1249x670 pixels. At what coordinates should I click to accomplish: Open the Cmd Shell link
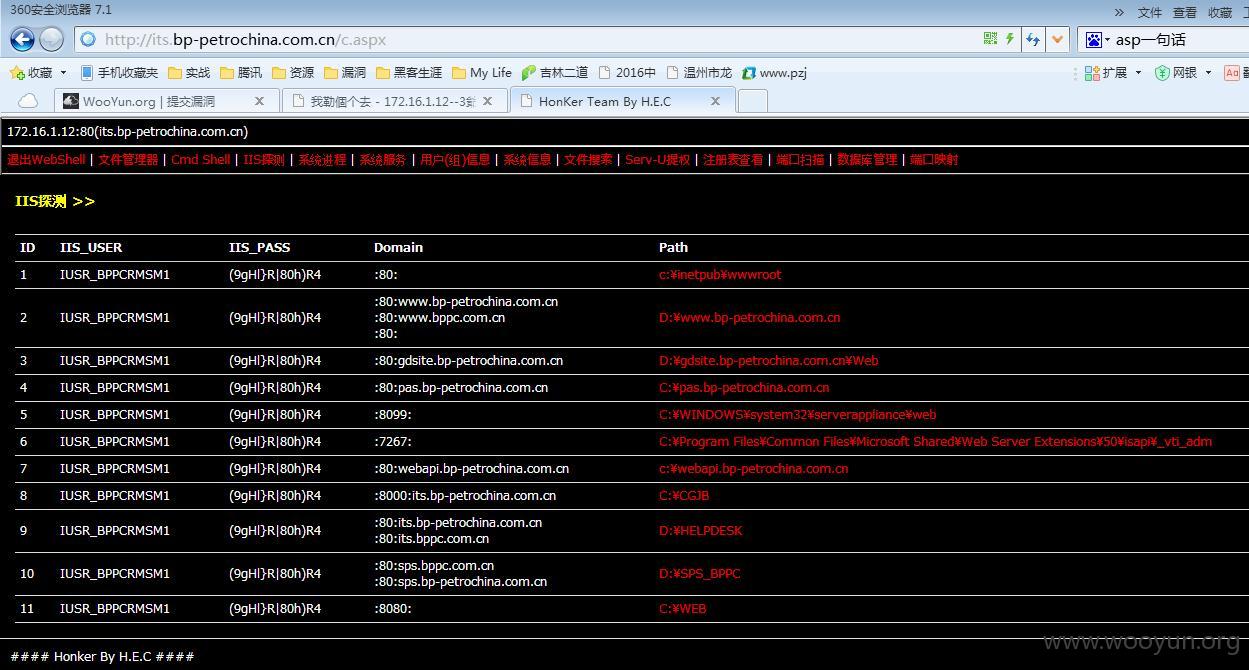200,160
